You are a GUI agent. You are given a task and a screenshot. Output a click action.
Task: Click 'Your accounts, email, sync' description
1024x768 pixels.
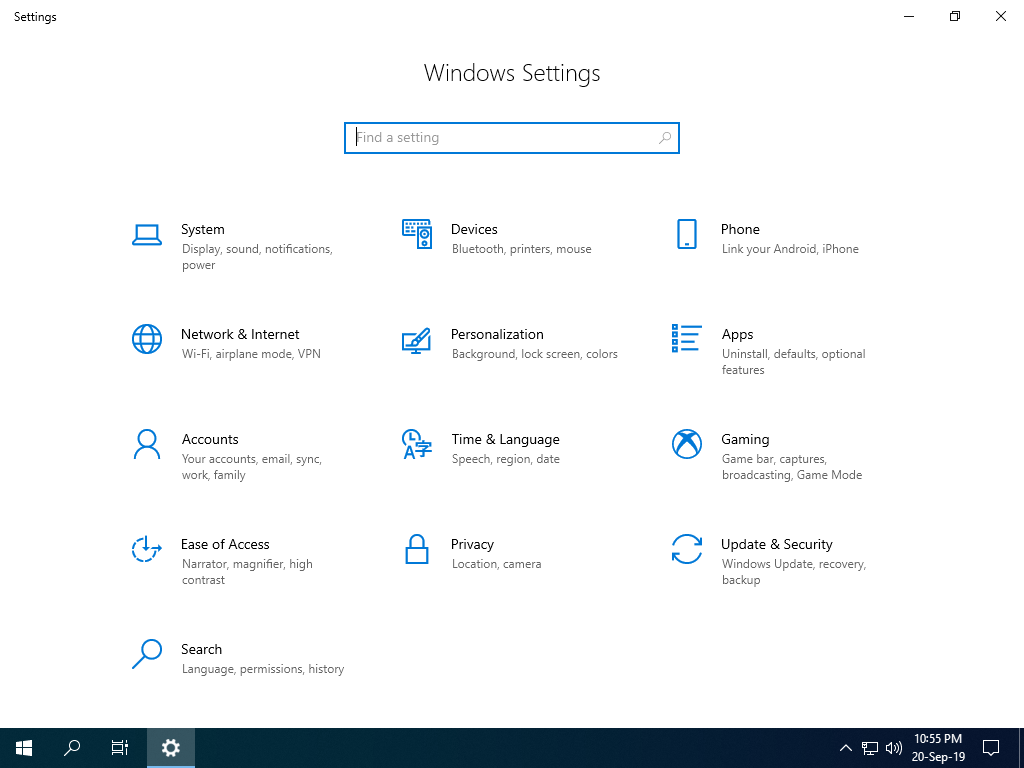point(251,467)
